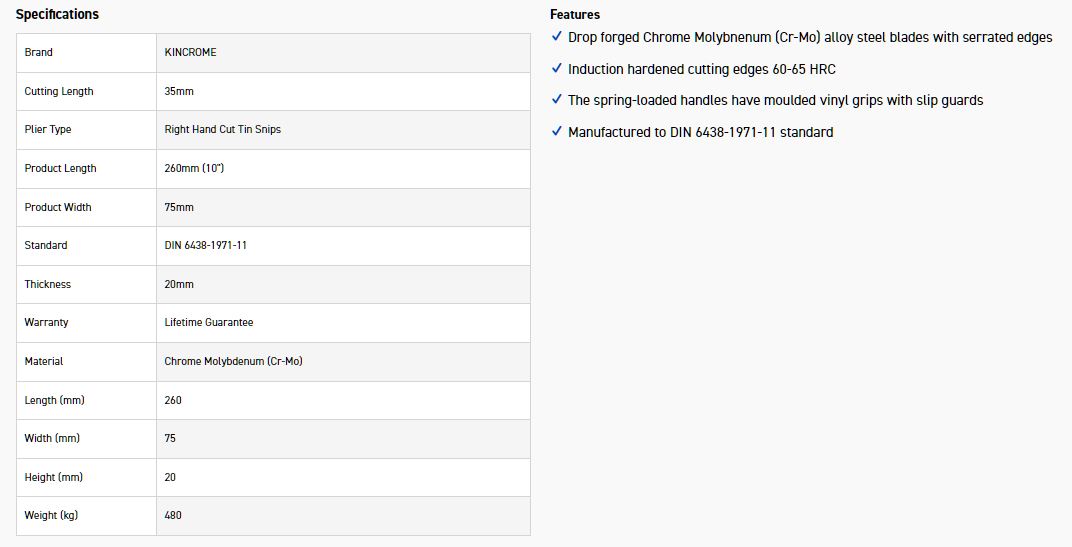Click the Length (mm) row label
1072x547 pixels.
(x=54, y=400)
